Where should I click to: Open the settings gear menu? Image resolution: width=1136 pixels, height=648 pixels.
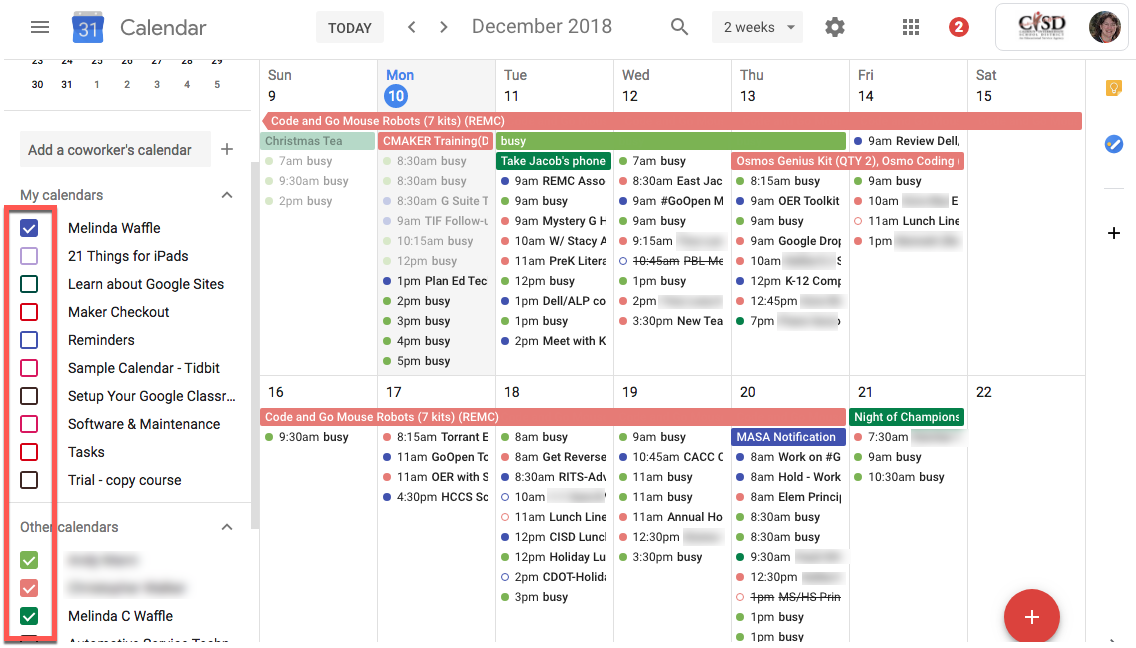pyautogui.click(x=835, y=28)
